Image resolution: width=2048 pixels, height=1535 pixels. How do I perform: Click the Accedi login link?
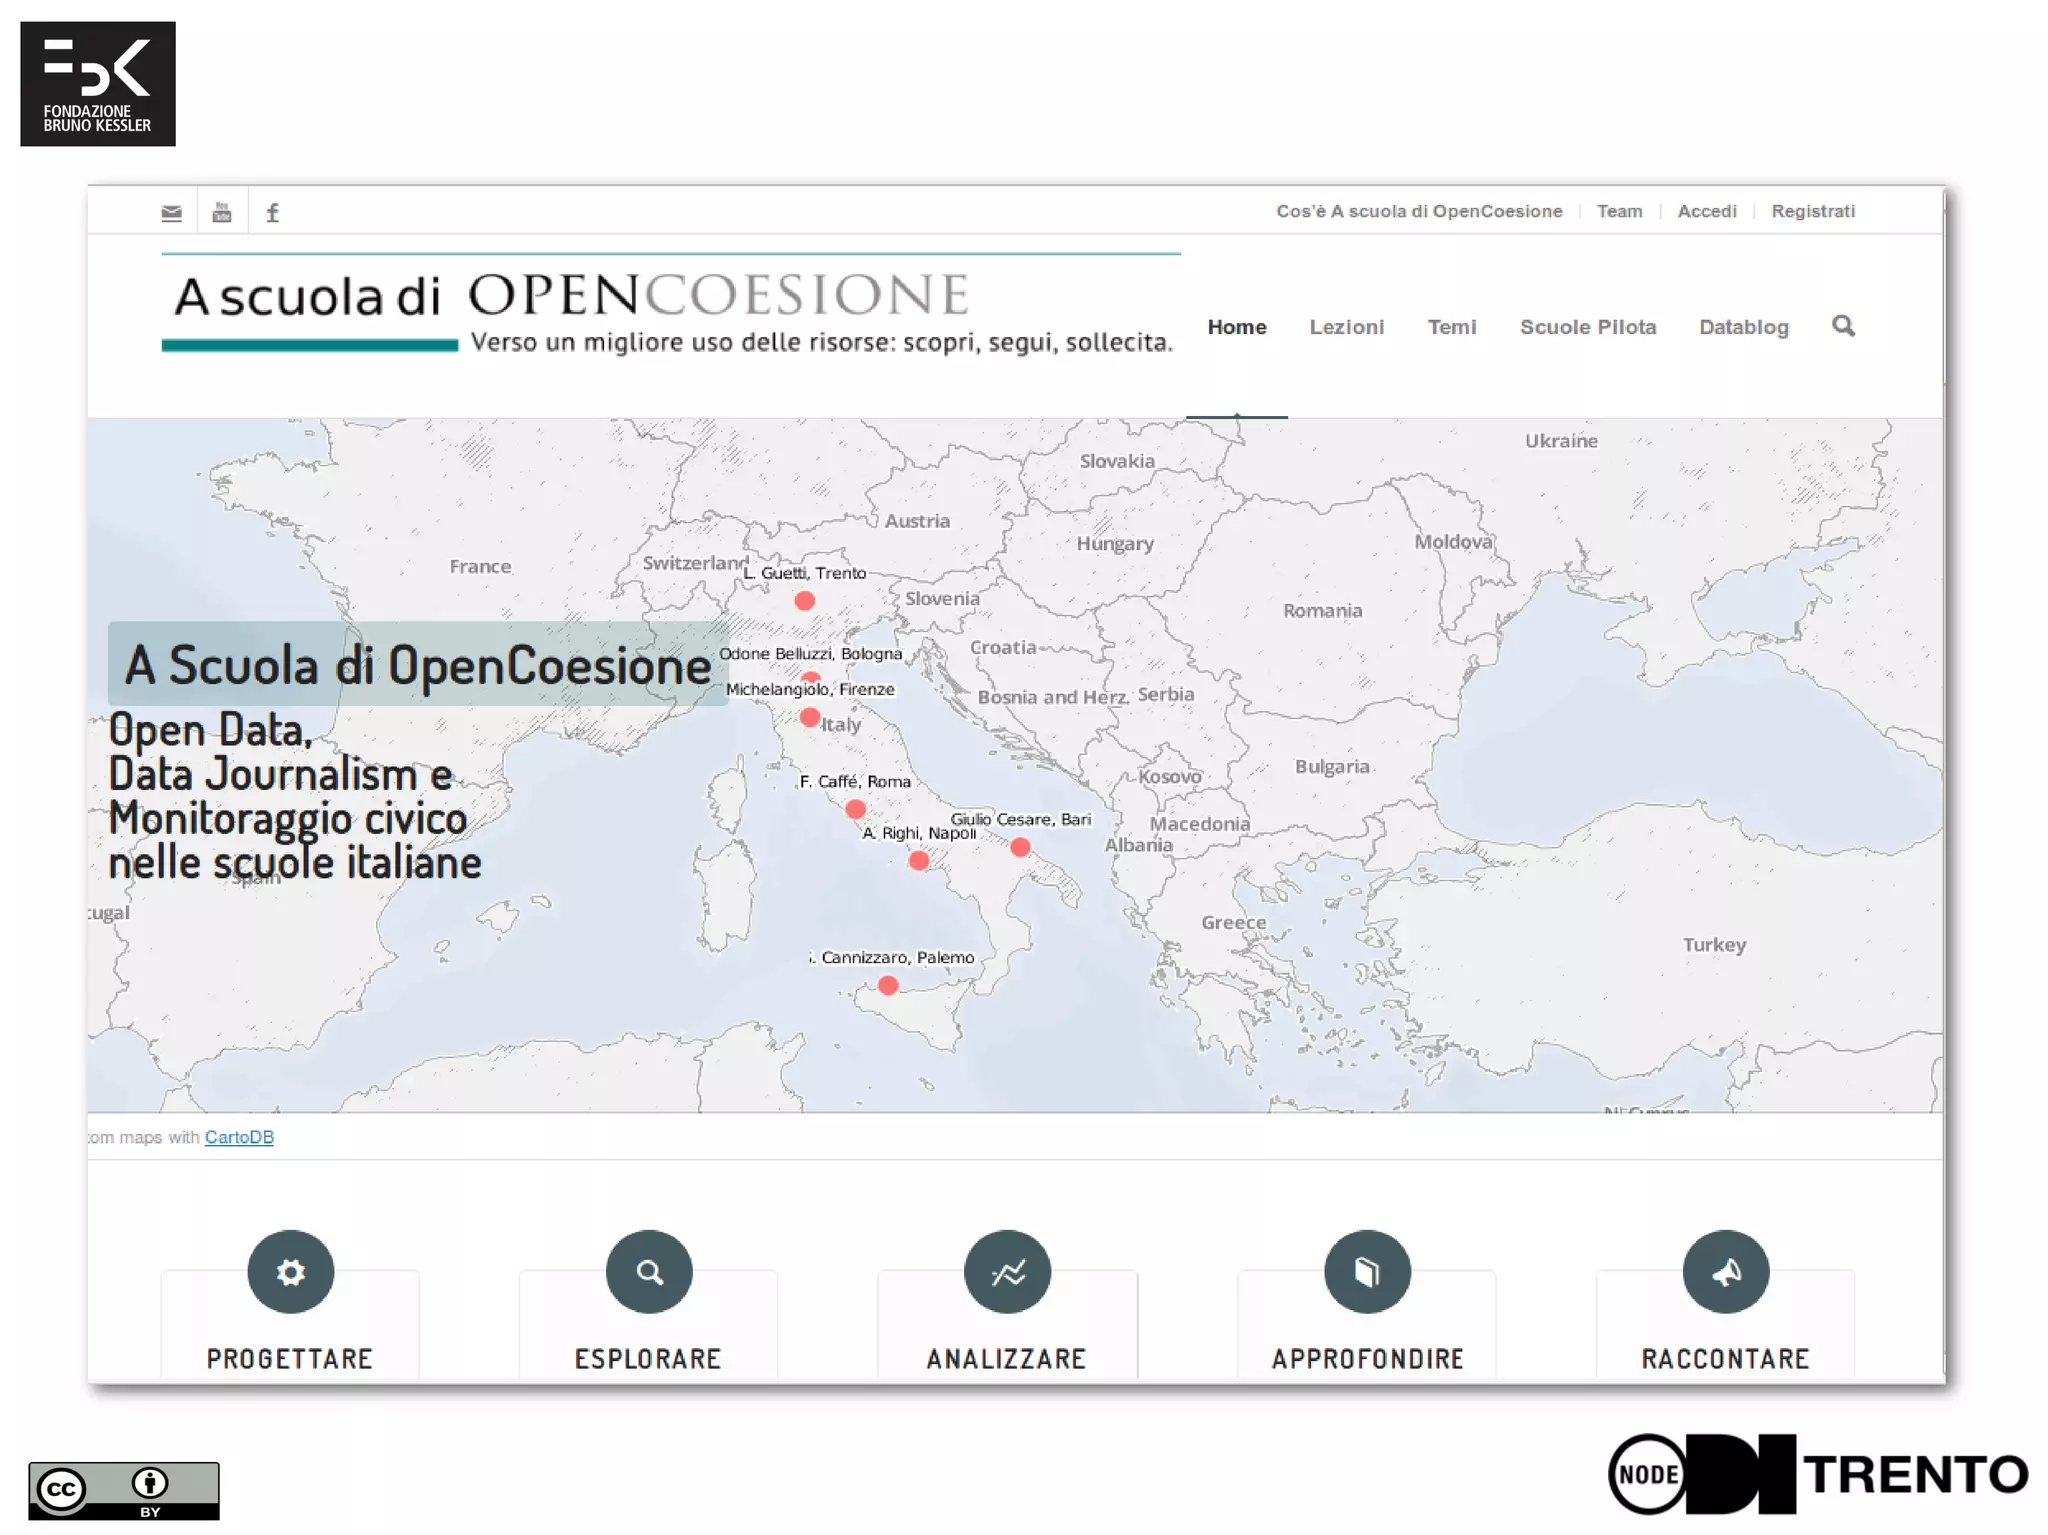pos(1706,211)
